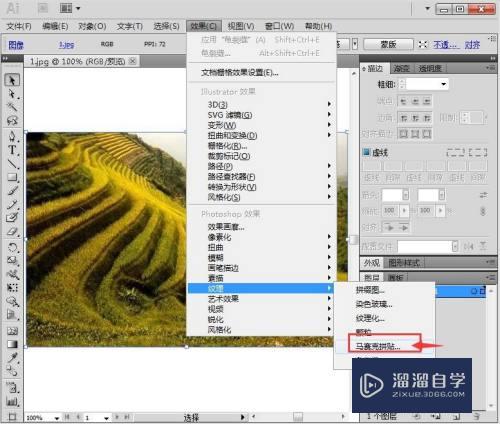The height and width of the screenshot is (424, 500).
Task: Select the Lasso tool
Action: tap(12, 120)
